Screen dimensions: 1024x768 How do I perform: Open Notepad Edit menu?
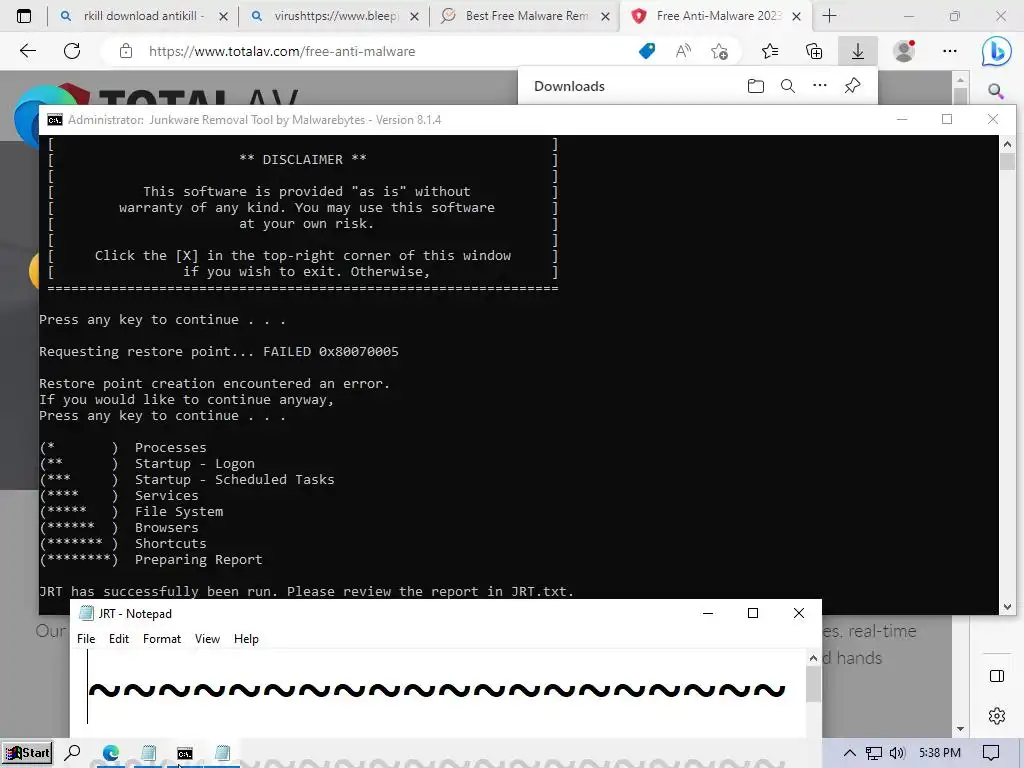click(119, 639)
